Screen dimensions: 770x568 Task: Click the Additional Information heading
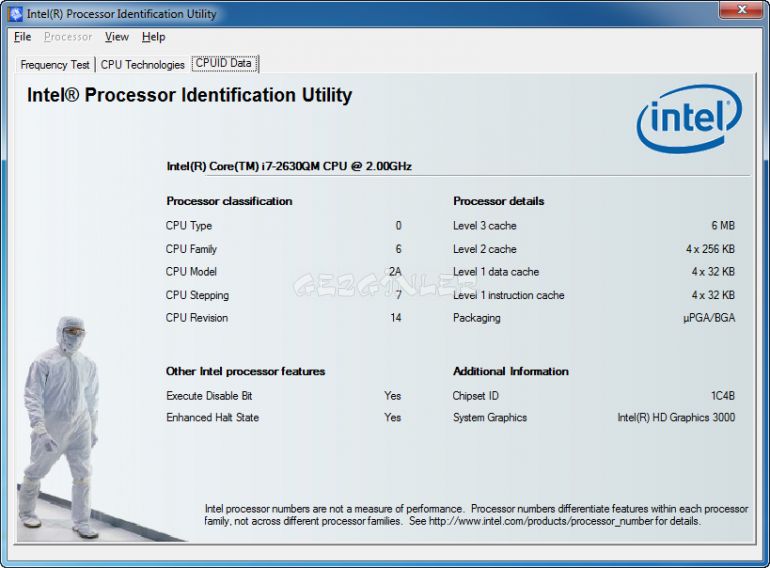click(x=511, y=371)
